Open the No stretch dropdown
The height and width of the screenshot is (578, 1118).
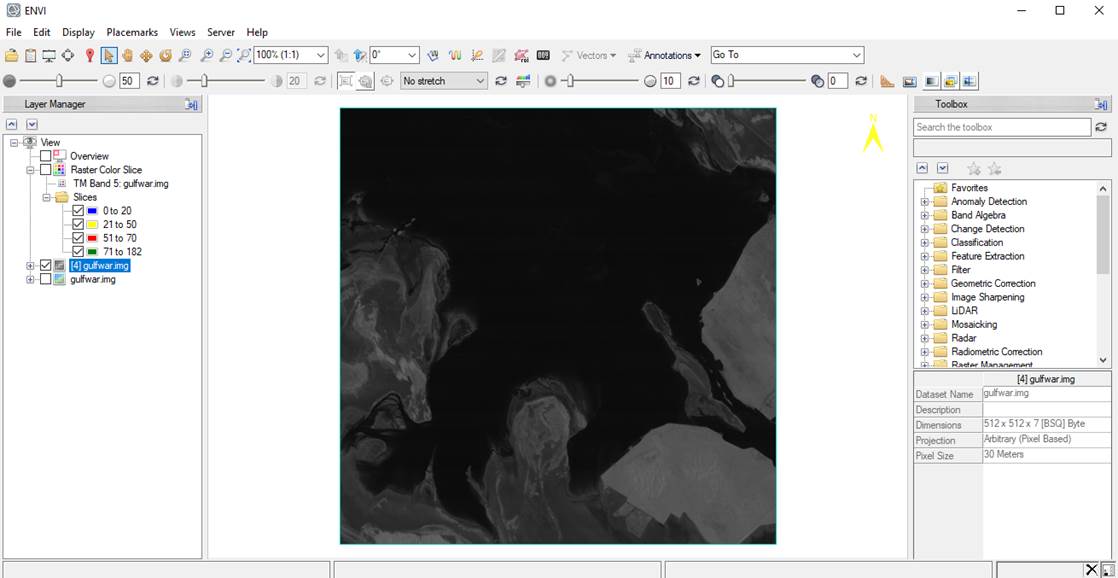[443, 81]
